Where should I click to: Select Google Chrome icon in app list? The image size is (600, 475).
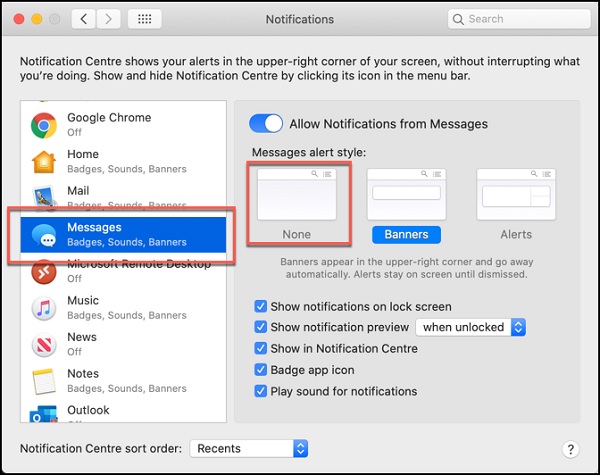click(x=43, y=125)
